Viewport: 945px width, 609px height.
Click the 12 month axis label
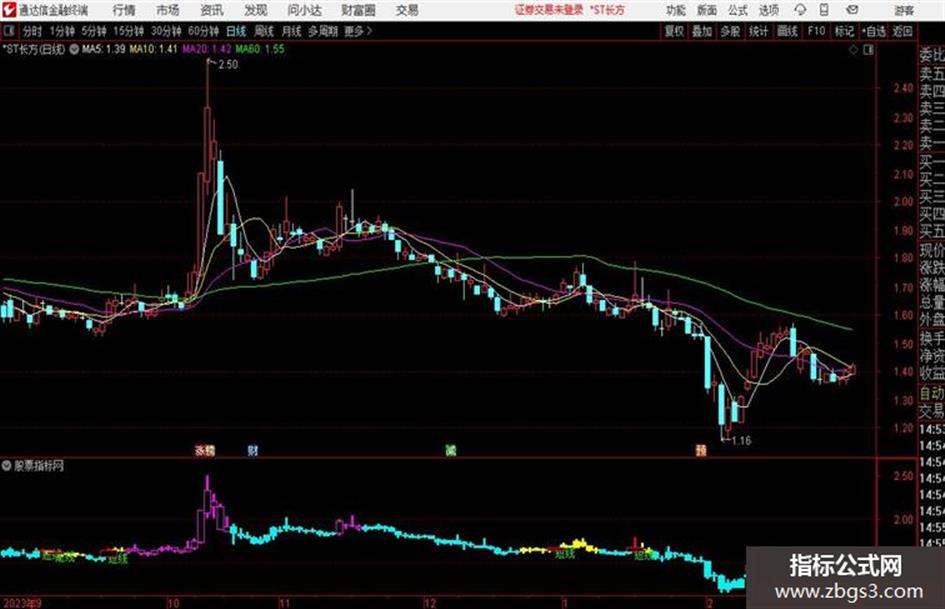[429, 603]
